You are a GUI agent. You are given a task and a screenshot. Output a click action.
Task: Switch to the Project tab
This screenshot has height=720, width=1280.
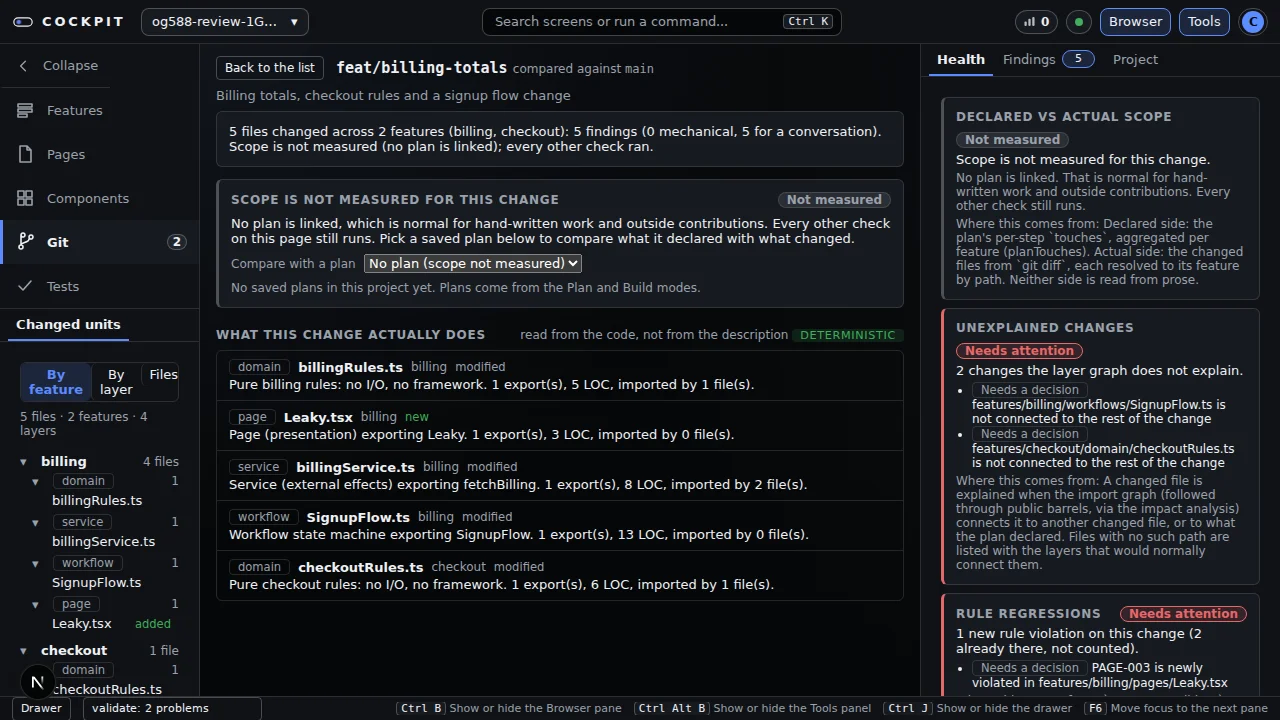coord(1135,60)
